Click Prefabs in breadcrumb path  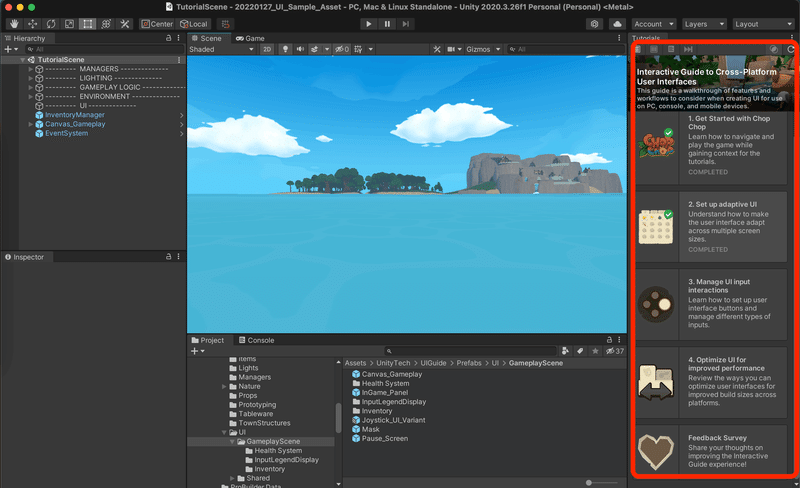pos(469,363)
